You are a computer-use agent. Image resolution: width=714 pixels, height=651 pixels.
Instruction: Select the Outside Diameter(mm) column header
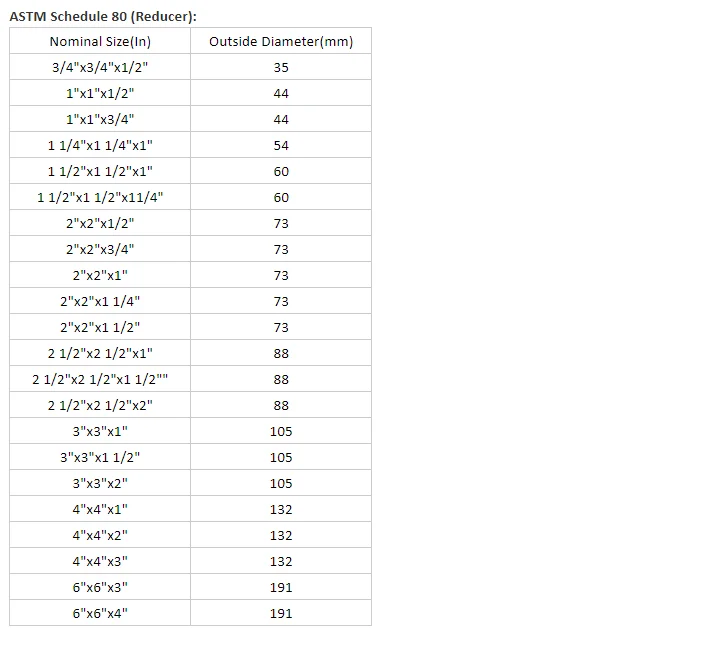[x=281, y=41]
